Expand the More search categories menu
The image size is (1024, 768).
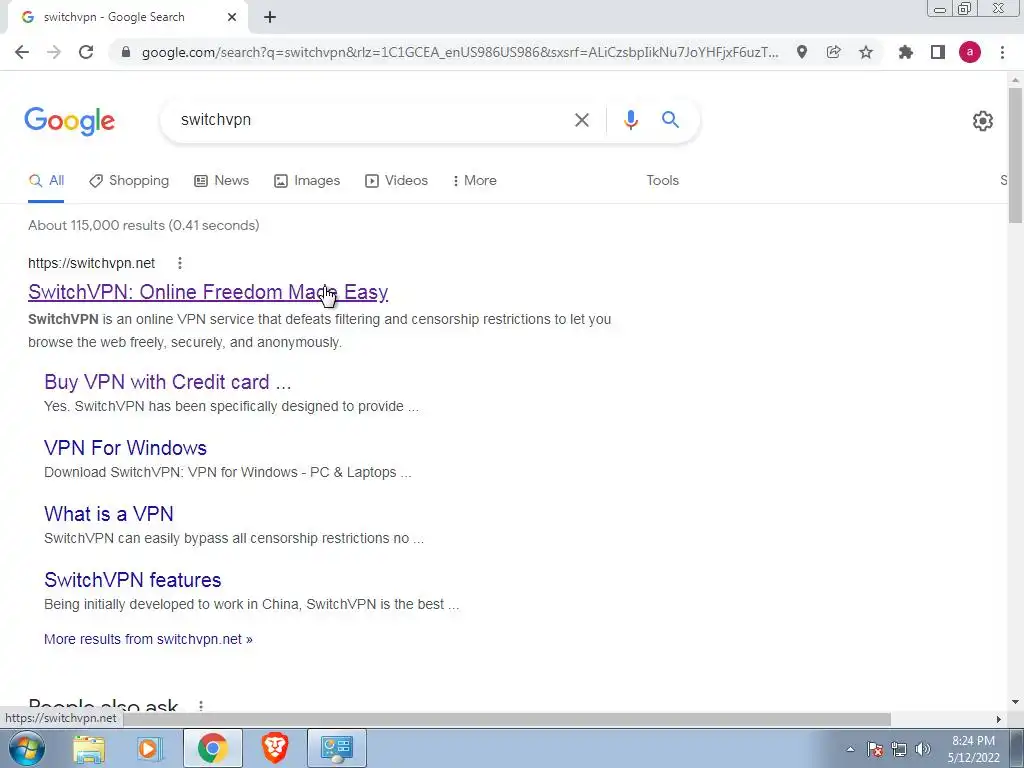[x=475, y=181]
